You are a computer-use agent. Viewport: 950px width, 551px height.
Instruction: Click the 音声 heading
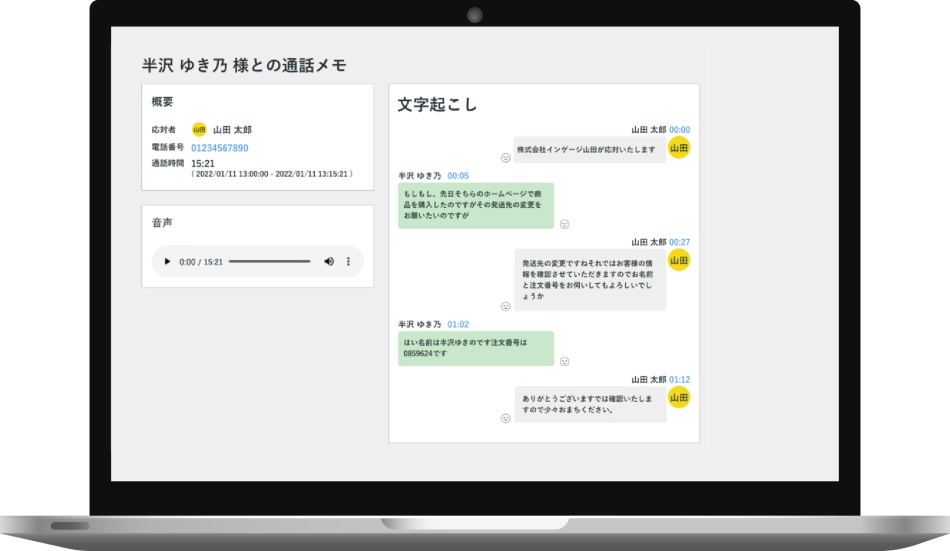tap(162, 222)
